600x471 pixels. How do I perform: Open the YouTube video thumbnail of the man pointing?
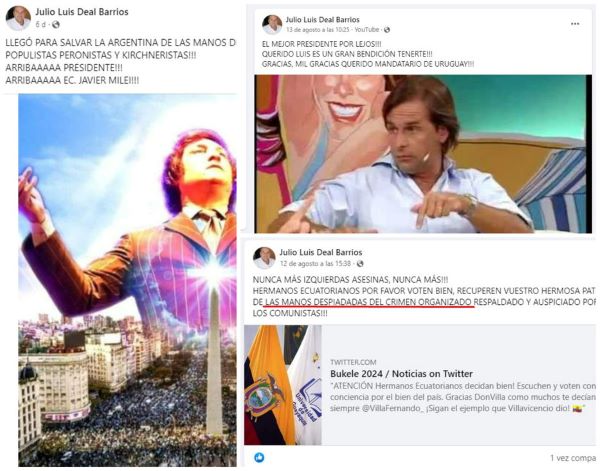(x=423, y=154)
